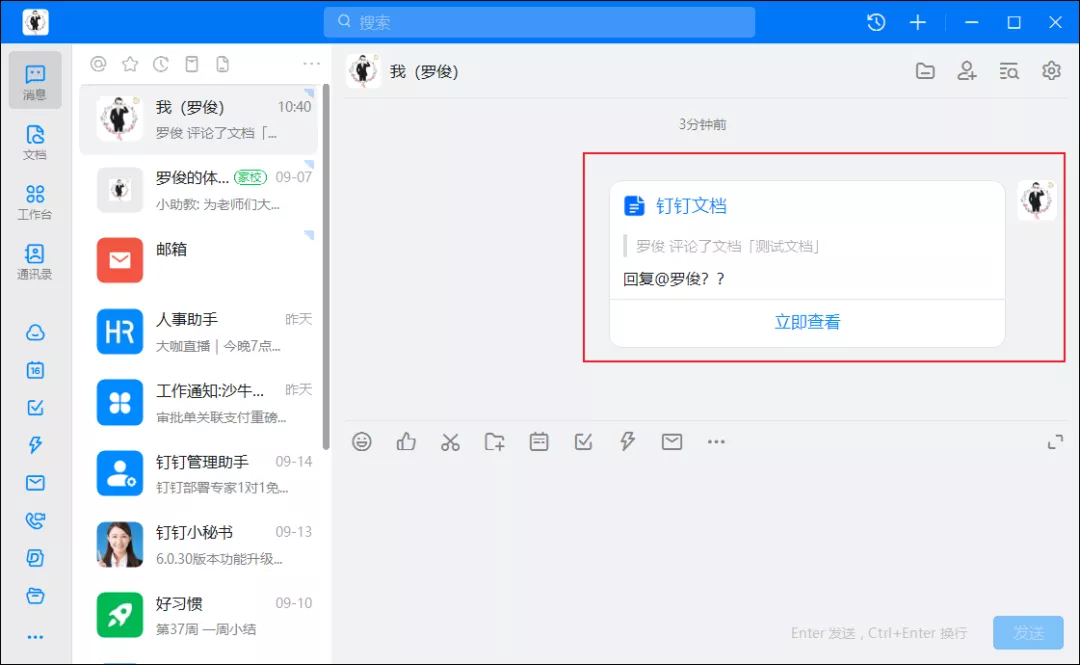Open the calendar icon showing 16
1080x665 pixels.
pos(35,370)
